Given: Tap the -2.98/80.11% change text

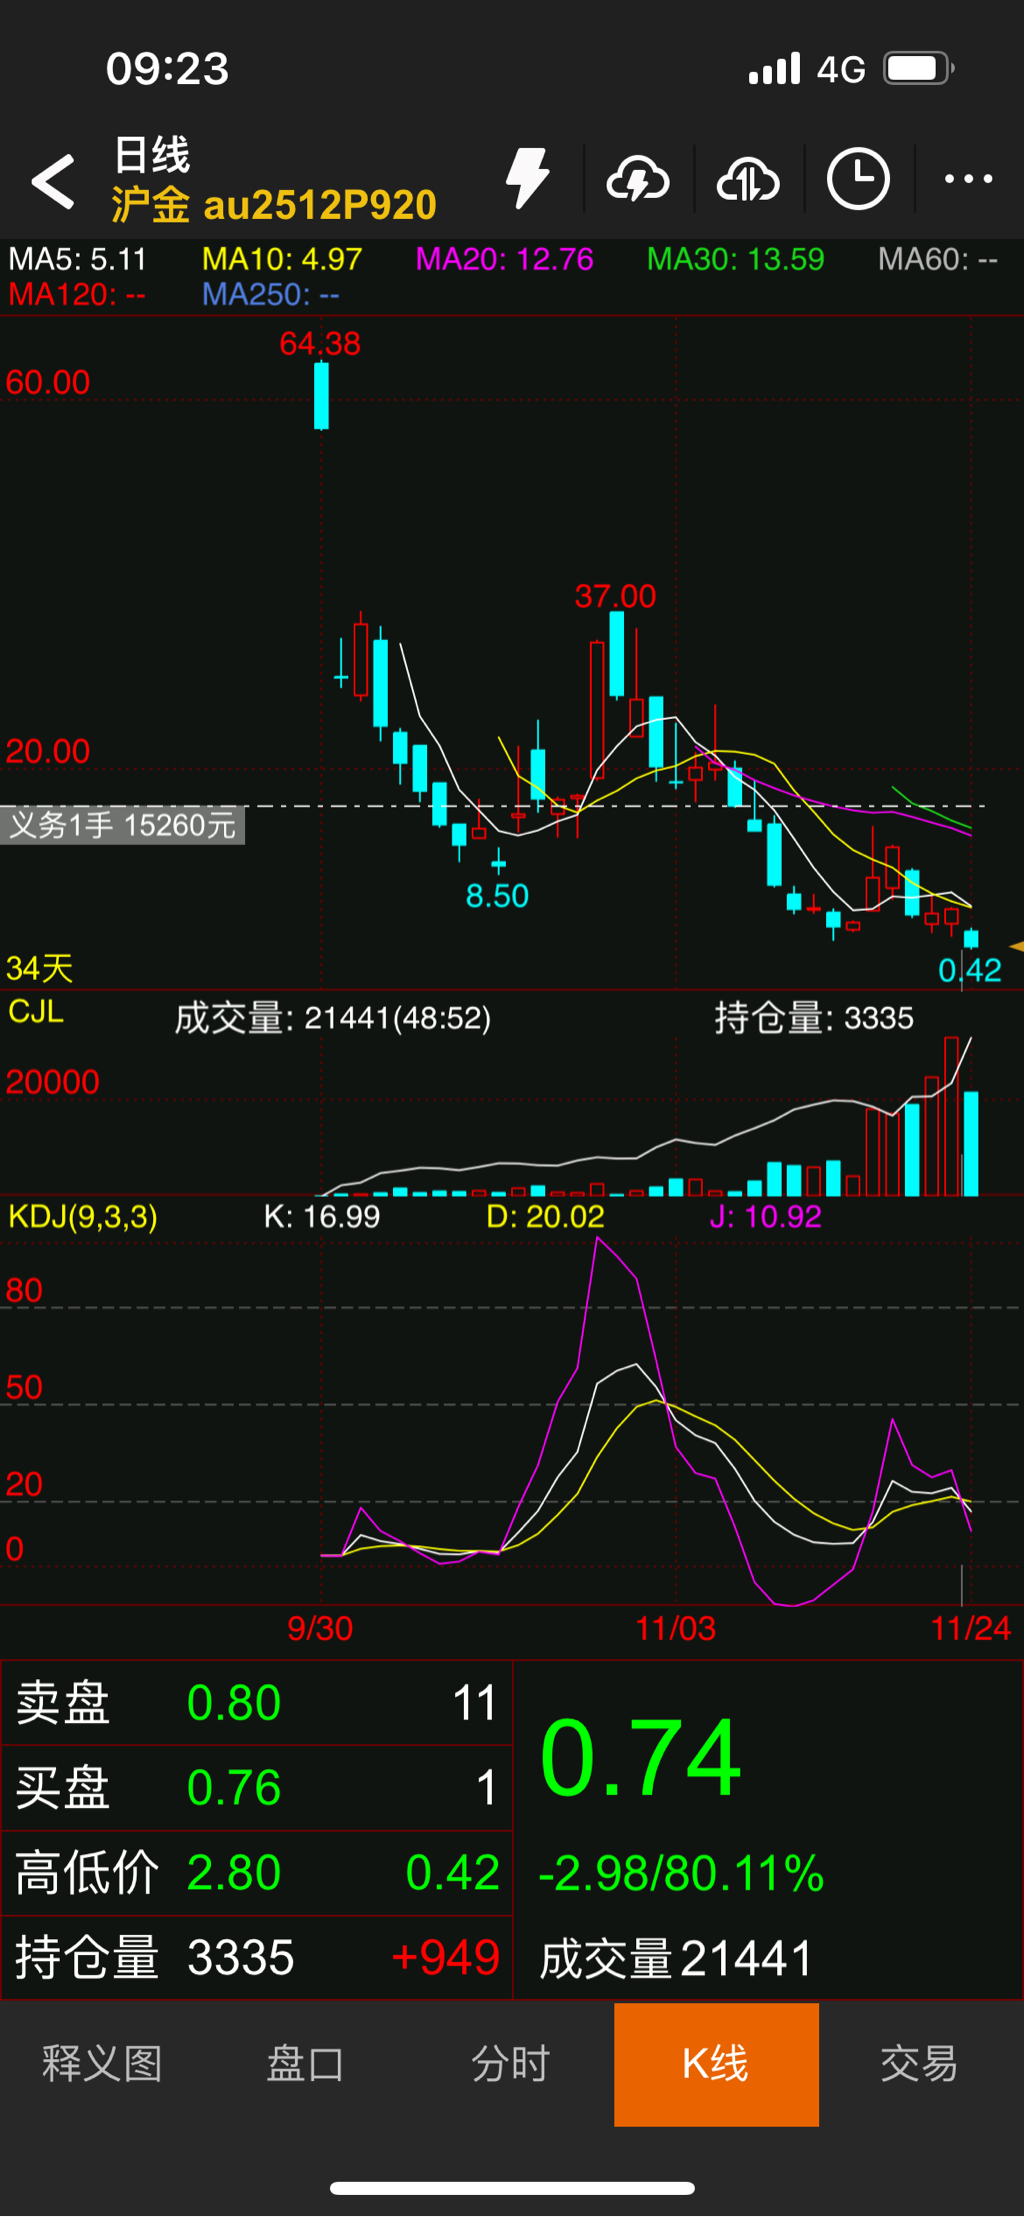Looking at the screenshot, I should pyautogui.click(x=681, y=1874).
